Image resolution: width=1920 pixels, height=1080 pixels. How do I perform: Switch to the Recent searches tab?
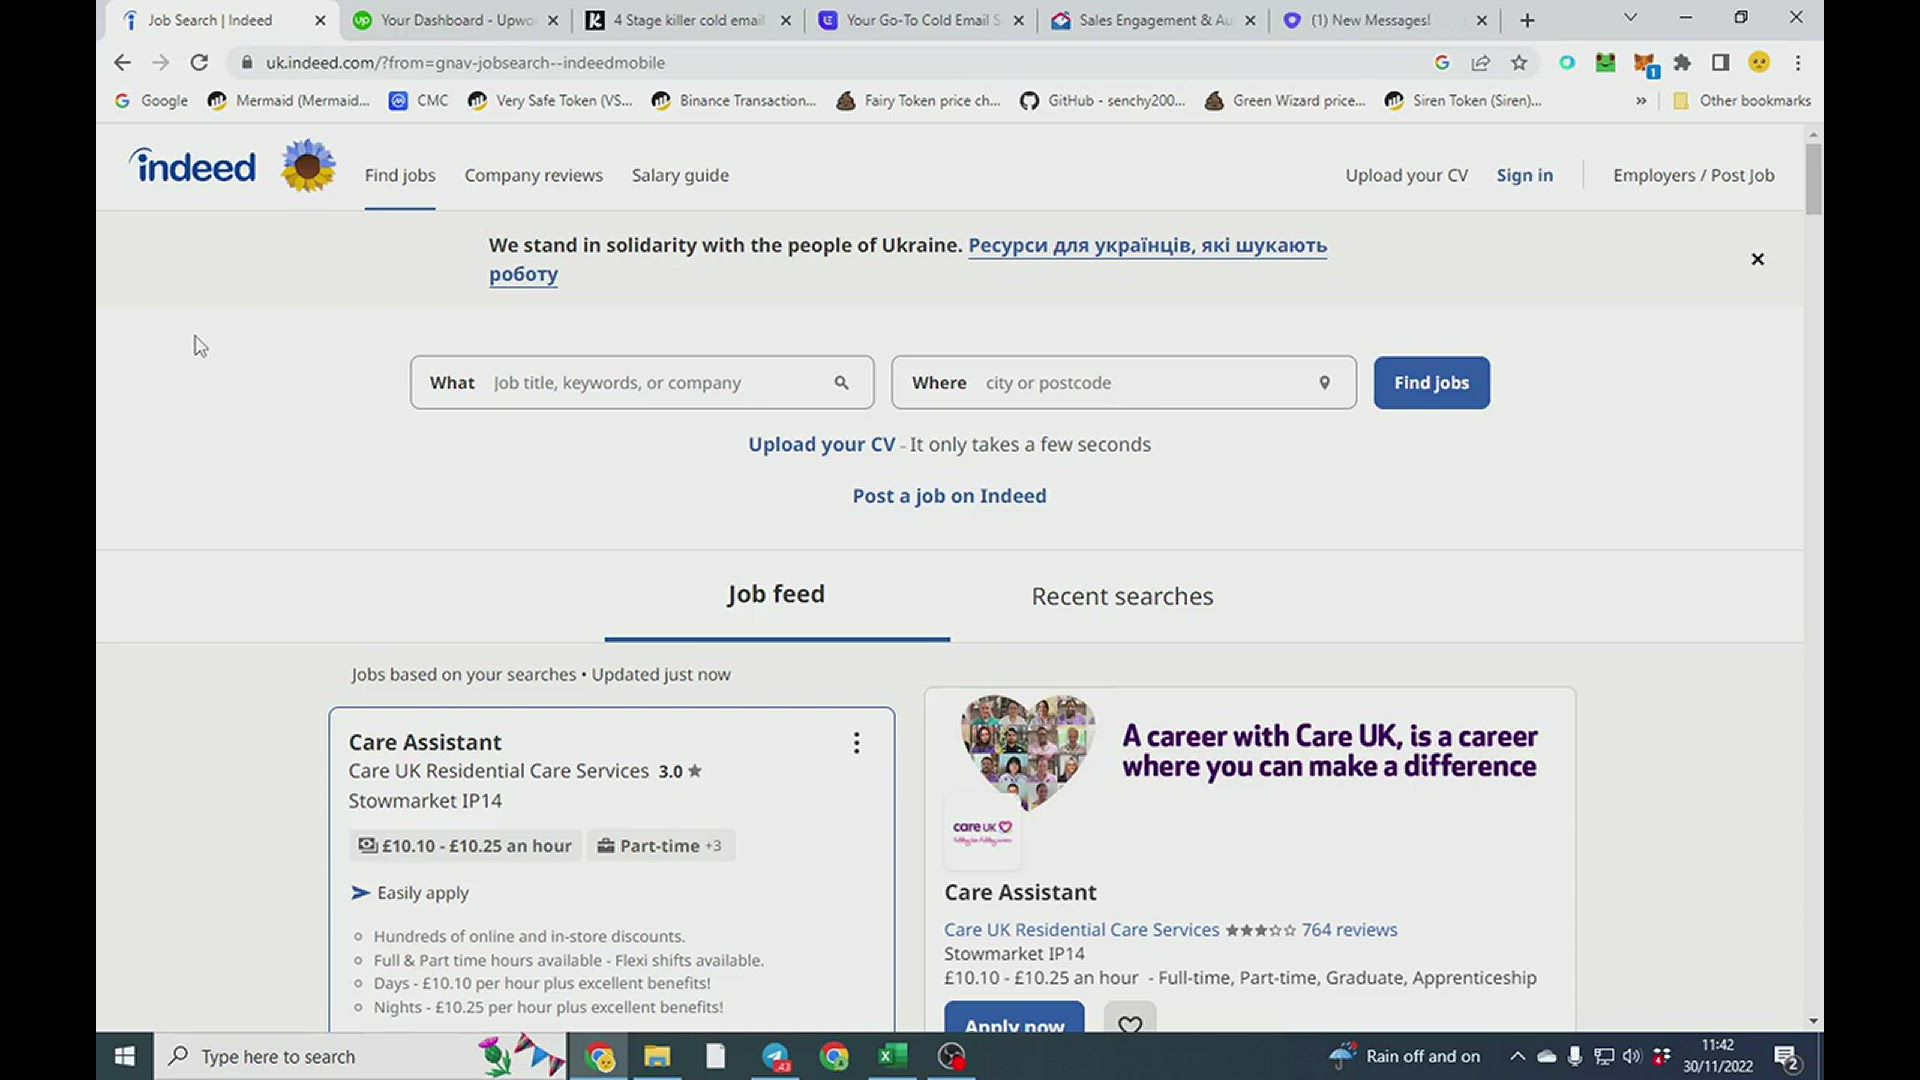pyautogui.click(x=1122, y=596)
